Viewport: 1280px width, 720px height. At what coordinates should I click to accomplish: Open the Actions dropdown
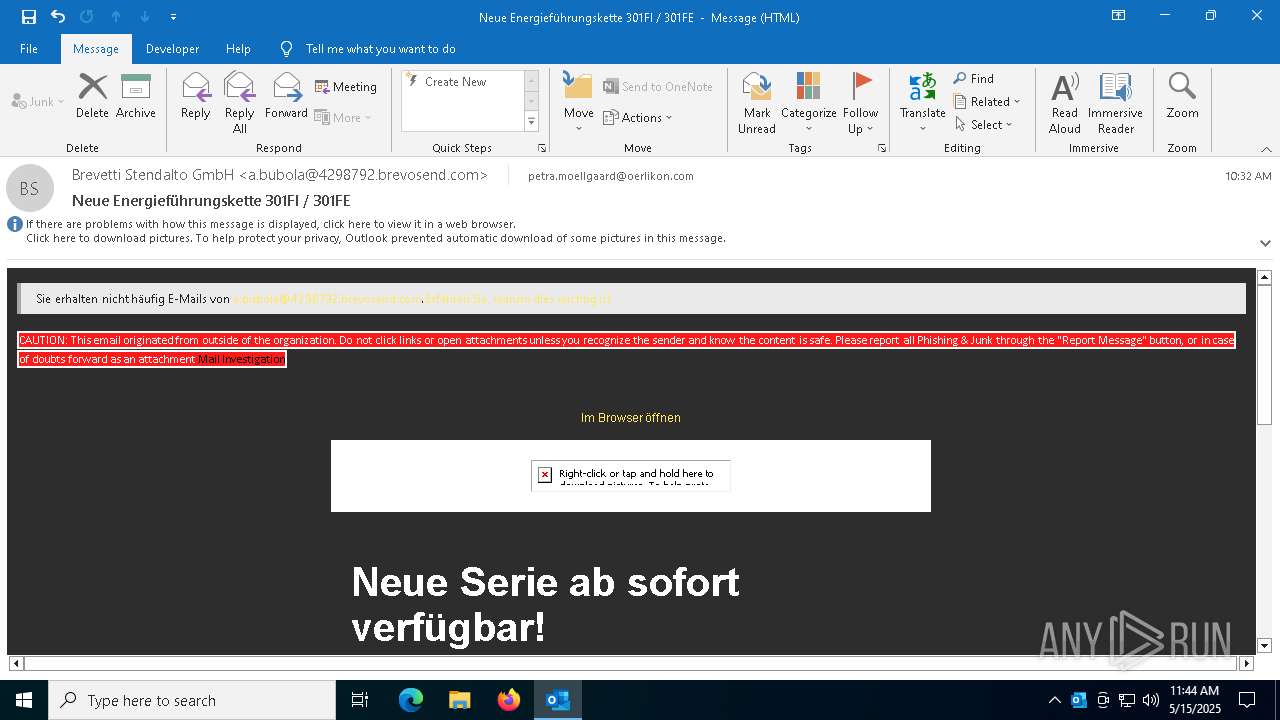tap(638, 117)
